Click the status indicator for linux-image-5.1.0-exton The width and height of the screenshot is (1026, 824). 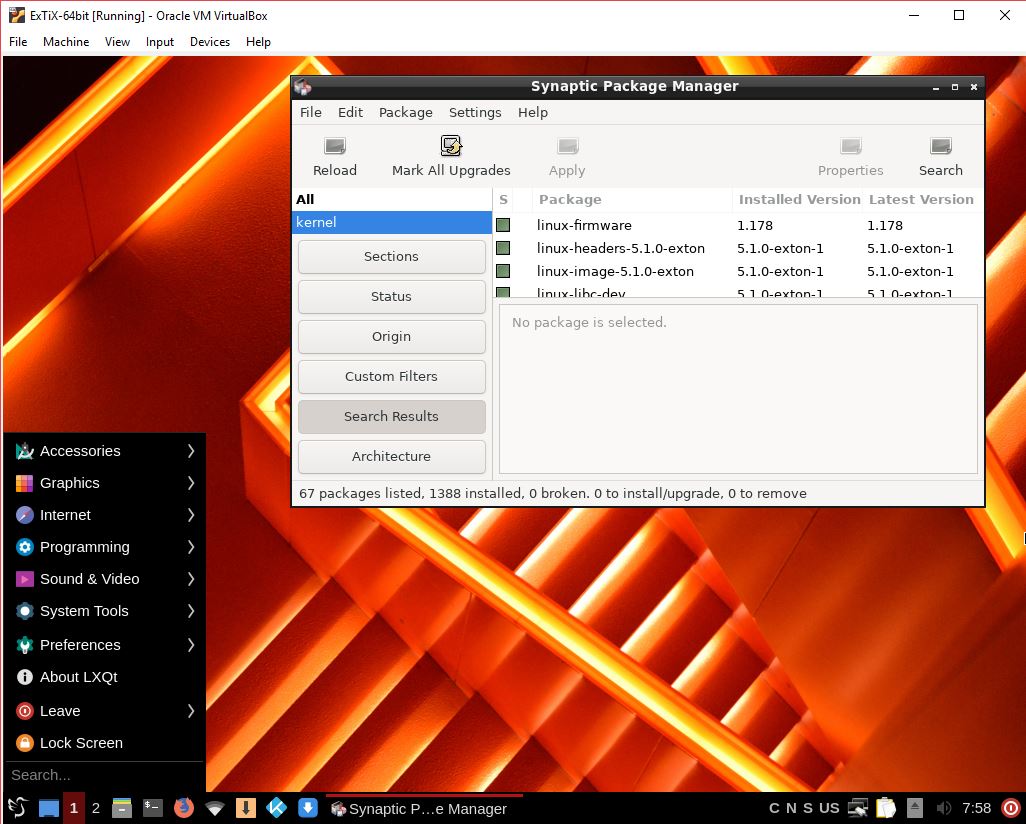pyautogui.click(x=502, y=271)
